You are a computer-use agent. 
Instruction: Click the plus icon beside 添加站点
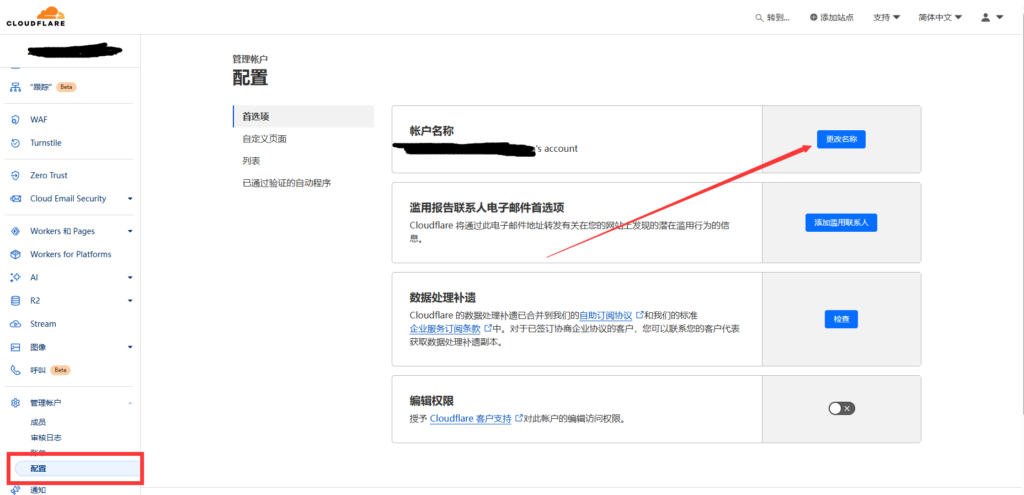(x=814, y=18)
